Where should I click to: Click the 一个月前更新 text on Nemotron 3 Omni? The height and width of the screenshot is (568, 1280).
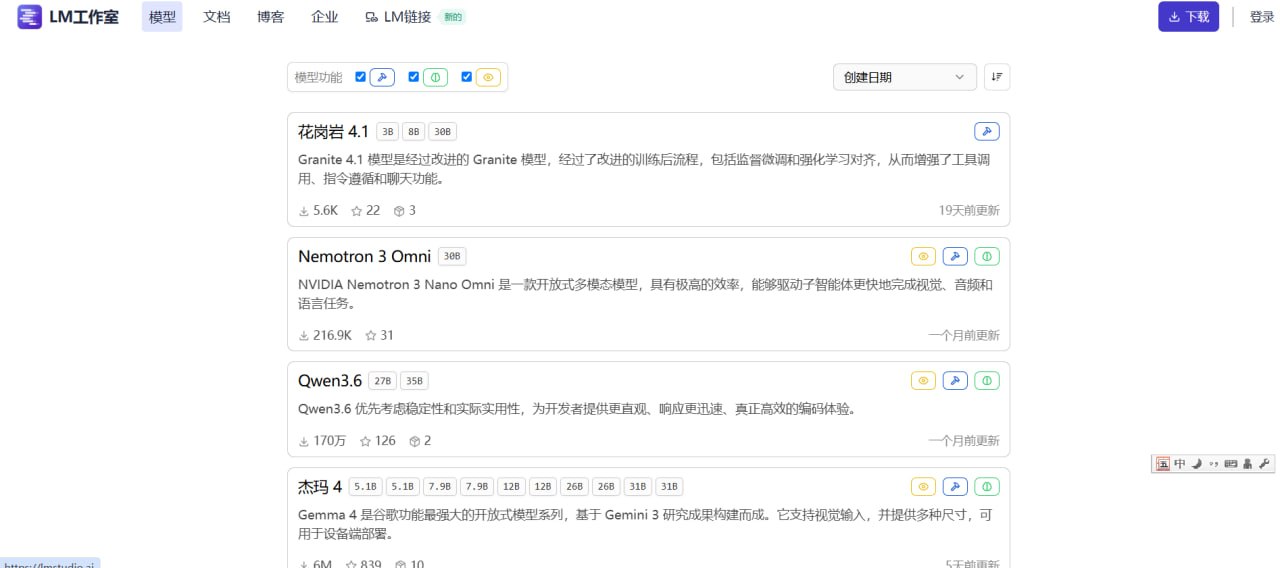[x=964, y=336]
